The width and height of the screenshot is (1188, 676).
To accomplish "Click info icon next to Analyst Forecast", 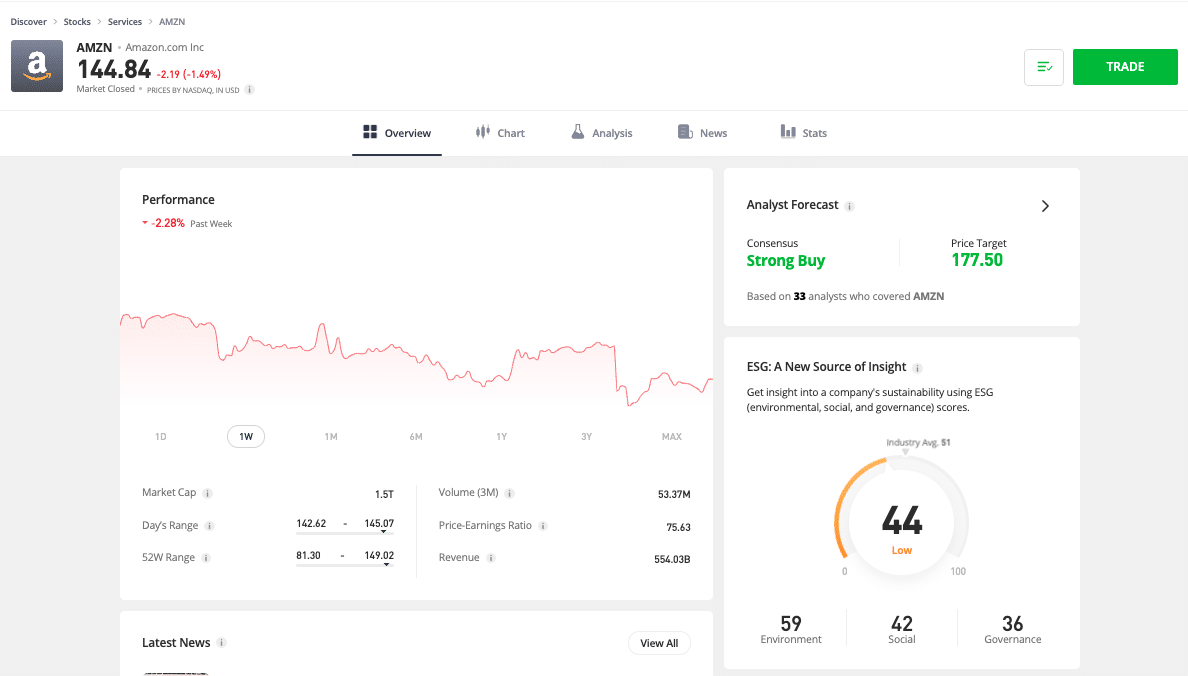I will pyautogui.click(x=850, y=206).
